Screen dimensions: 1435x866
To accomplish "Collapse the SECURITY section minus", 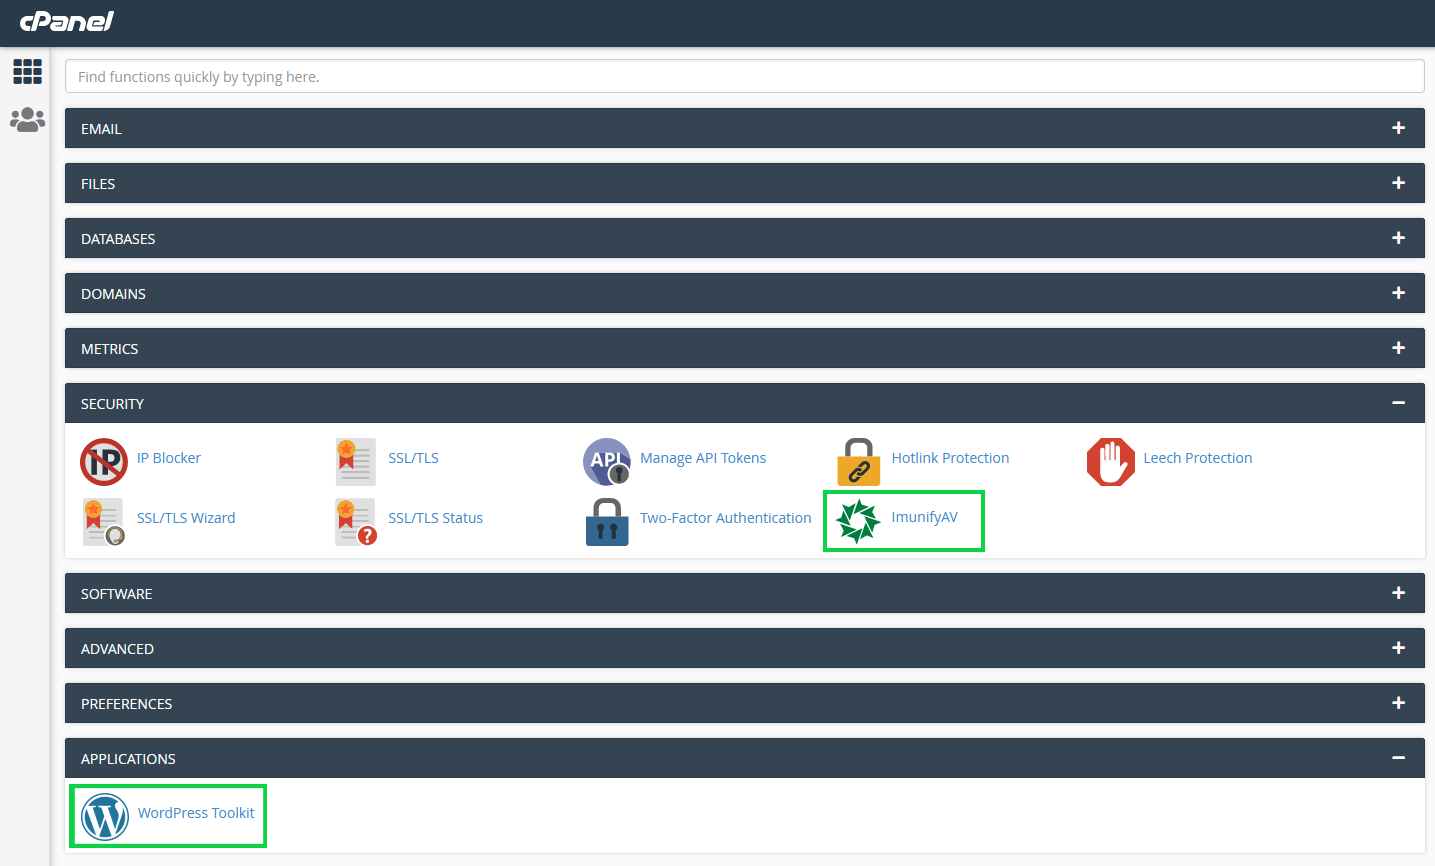I will point(1398,403).
